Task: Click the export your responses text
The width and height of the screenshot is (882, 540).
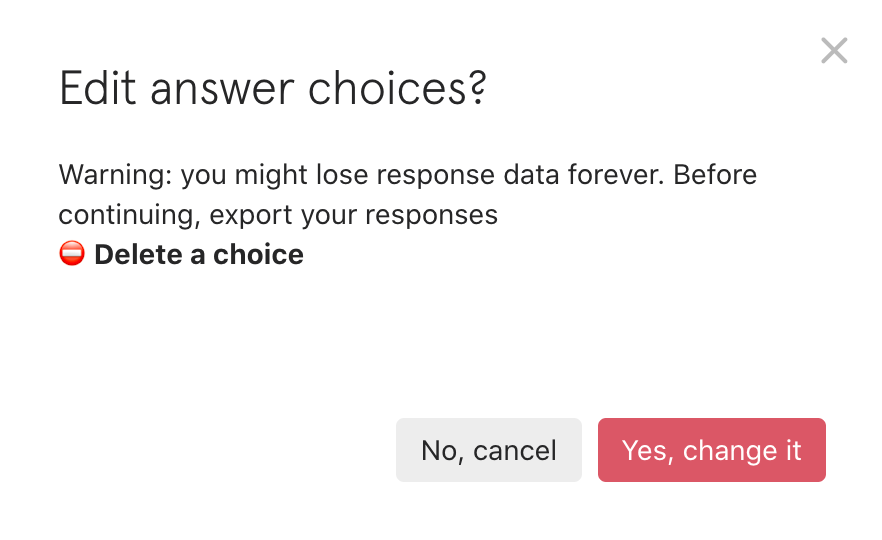Action: pos(354,215)
